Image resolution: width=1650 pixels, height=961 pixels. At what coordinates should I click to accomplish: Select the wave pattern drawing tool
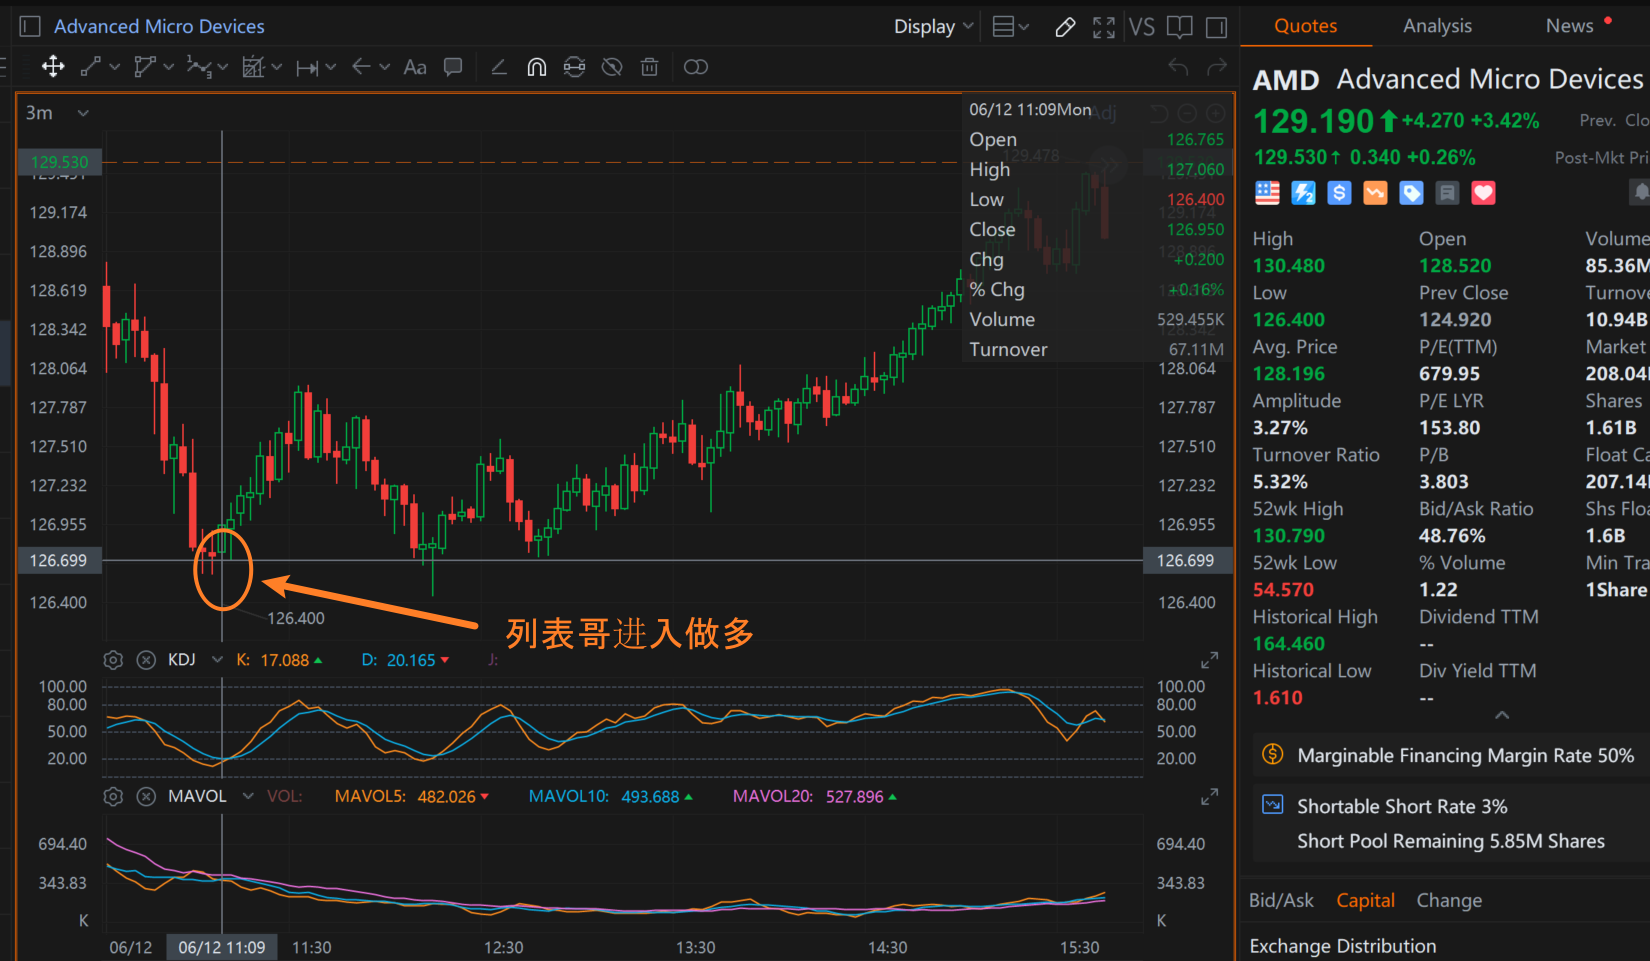tap(198, 67)
